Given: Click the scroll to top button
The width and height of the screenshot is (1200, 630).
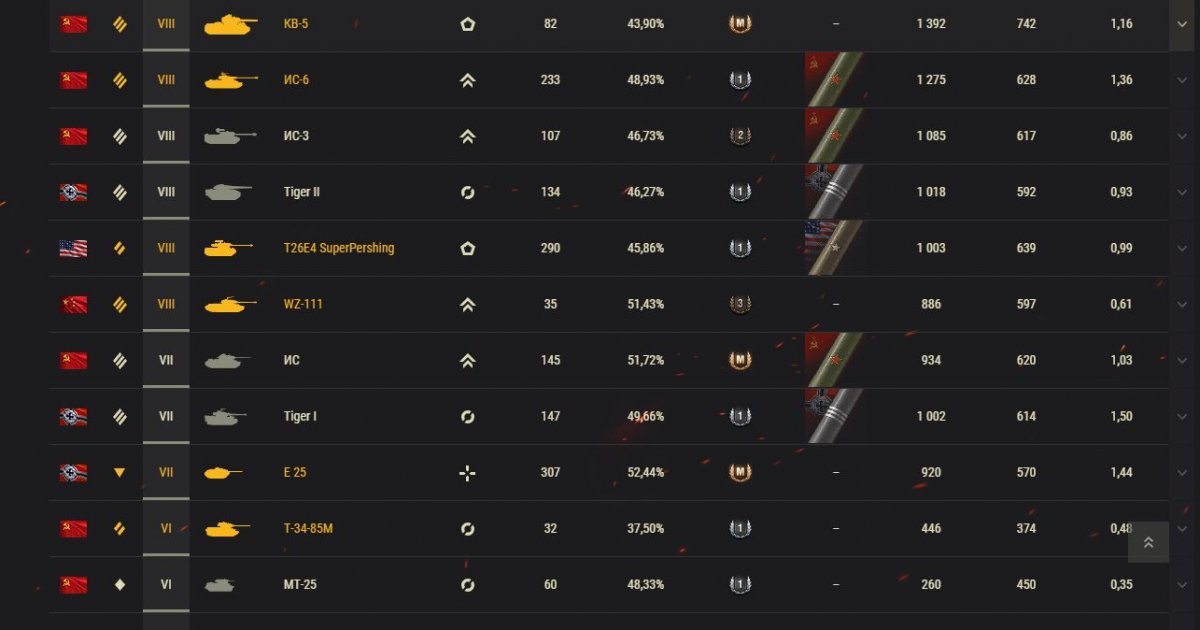Looking at the screenshot, I should [1148, 542].
